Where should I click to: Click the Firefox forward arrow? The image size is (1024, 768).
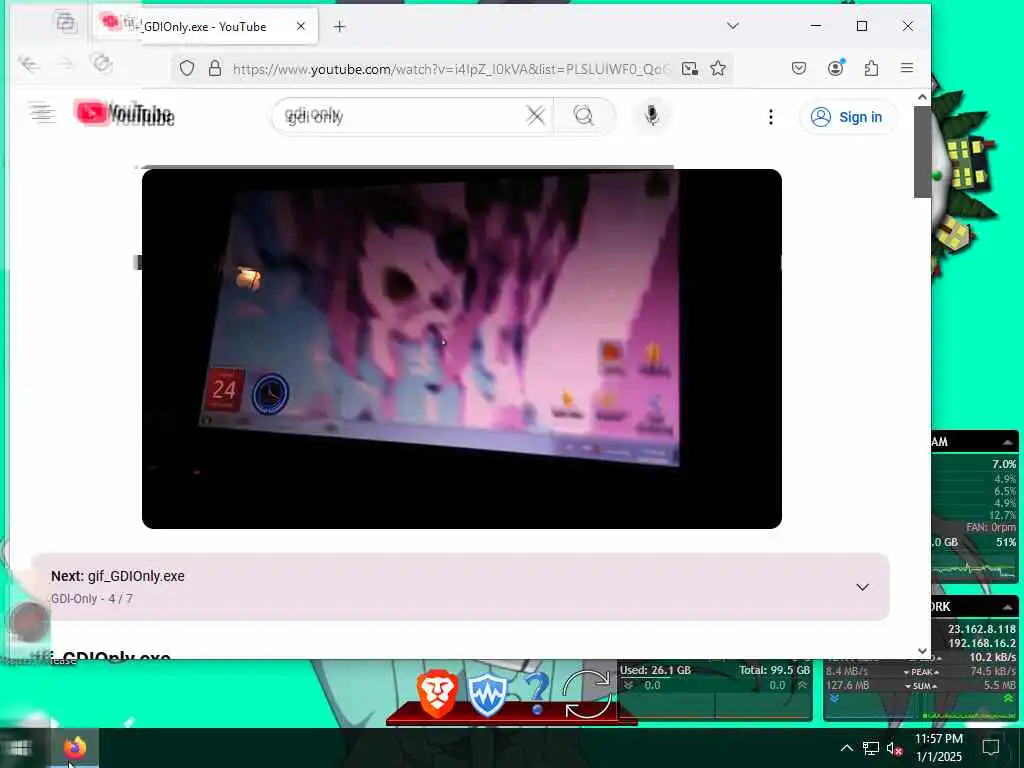65,64
